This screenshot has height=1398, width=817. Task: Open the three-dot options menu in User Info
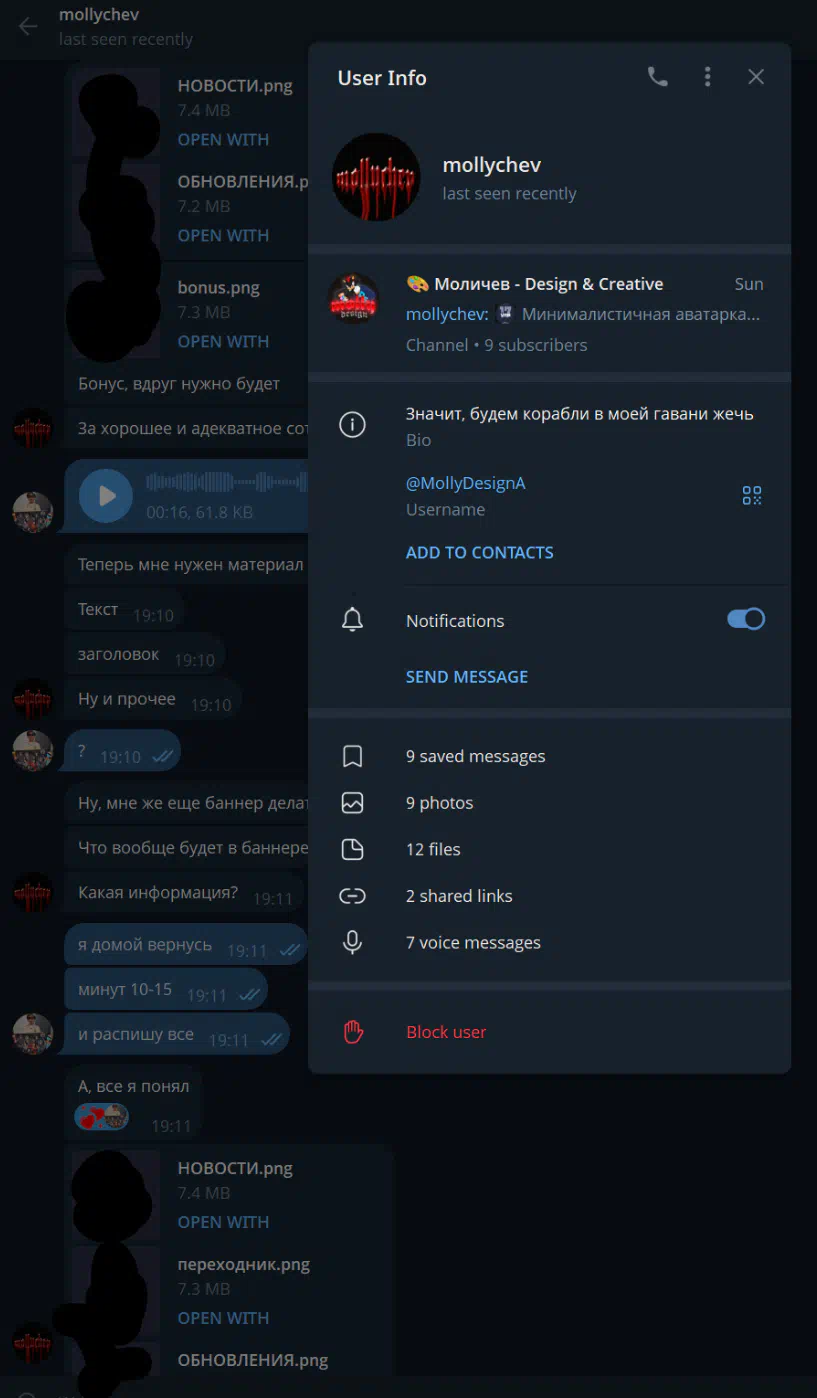coord(707,77)
